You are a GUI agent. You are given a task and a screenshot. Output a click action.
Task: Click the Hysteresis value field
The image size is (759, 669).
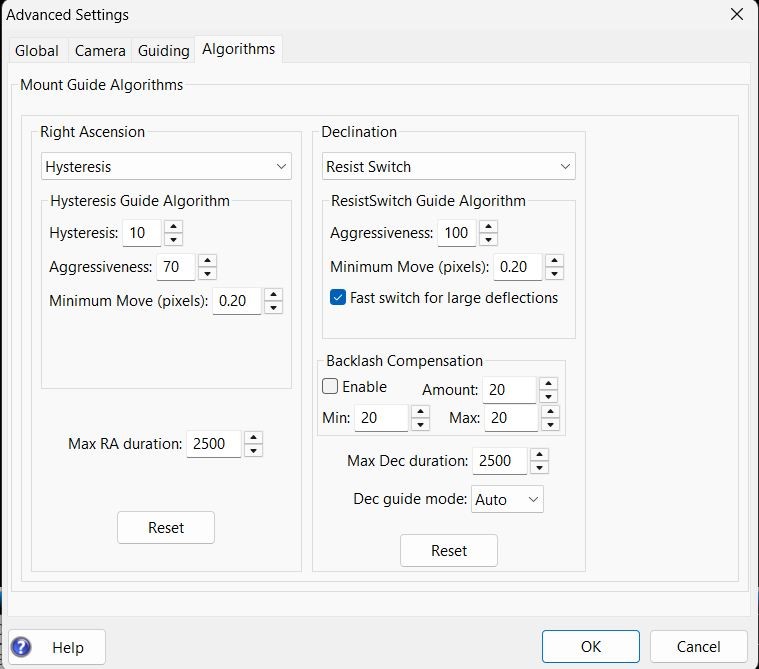142,233
